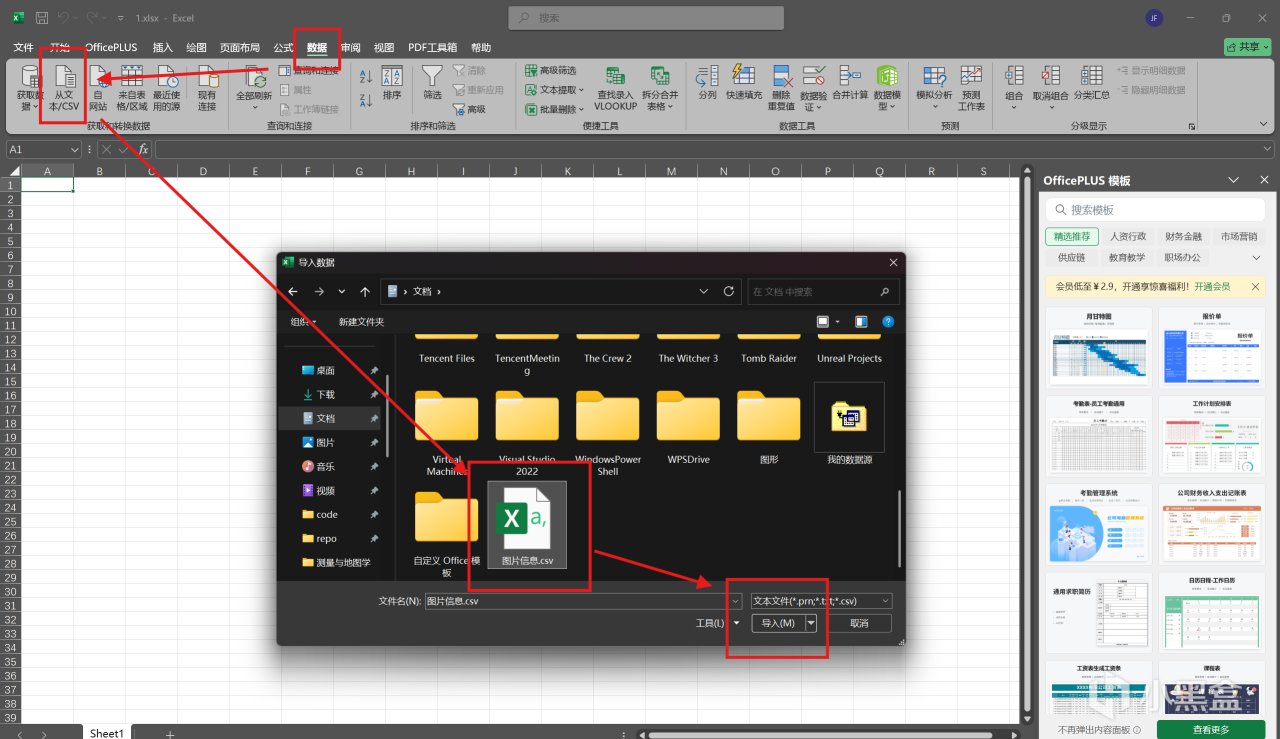Switch to the 公式 ribbon tab

click(x=283, y=47)
